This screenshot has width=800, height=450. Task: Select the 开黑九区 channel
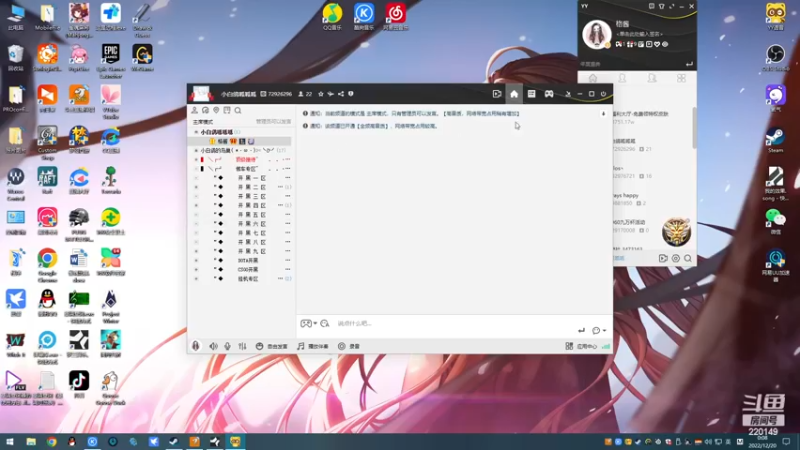click(x=252, y=252)
